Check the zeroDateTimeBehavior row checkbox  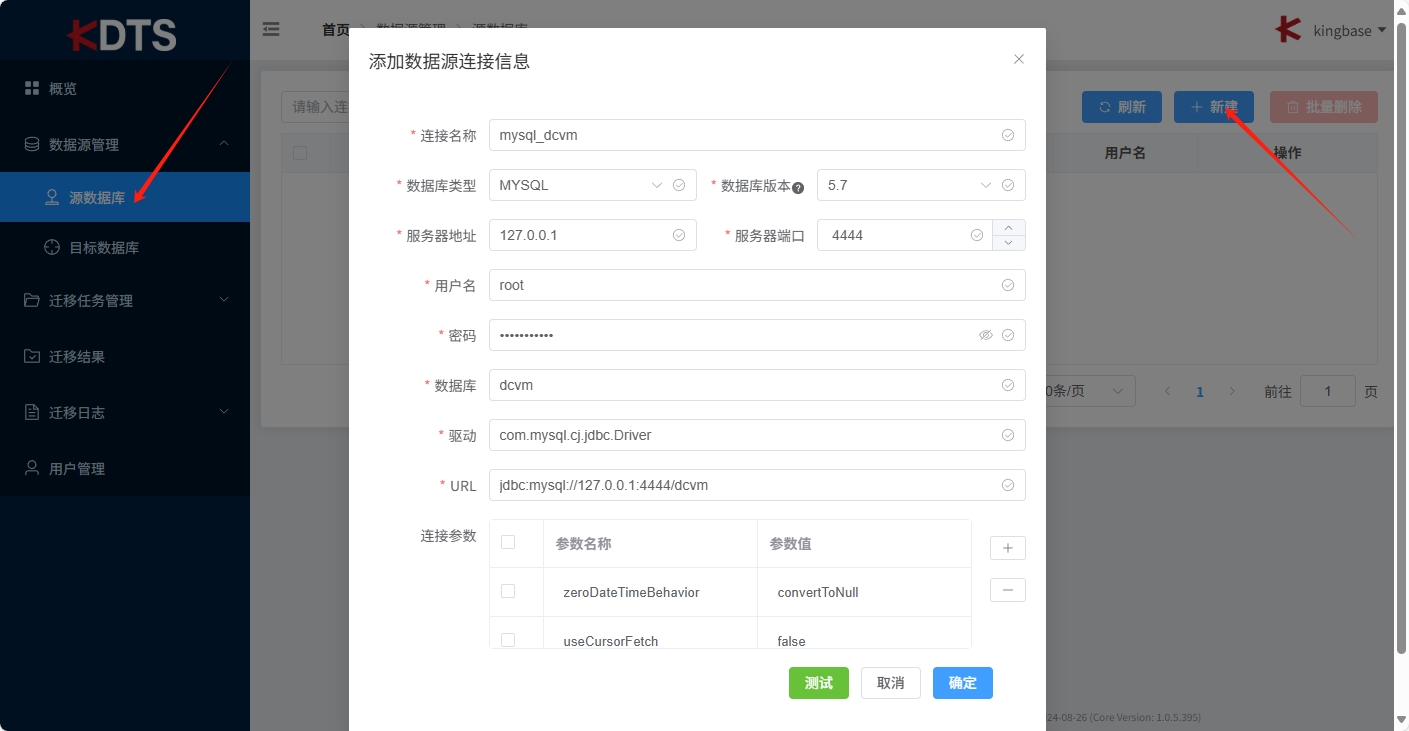[x=508, y=591]
